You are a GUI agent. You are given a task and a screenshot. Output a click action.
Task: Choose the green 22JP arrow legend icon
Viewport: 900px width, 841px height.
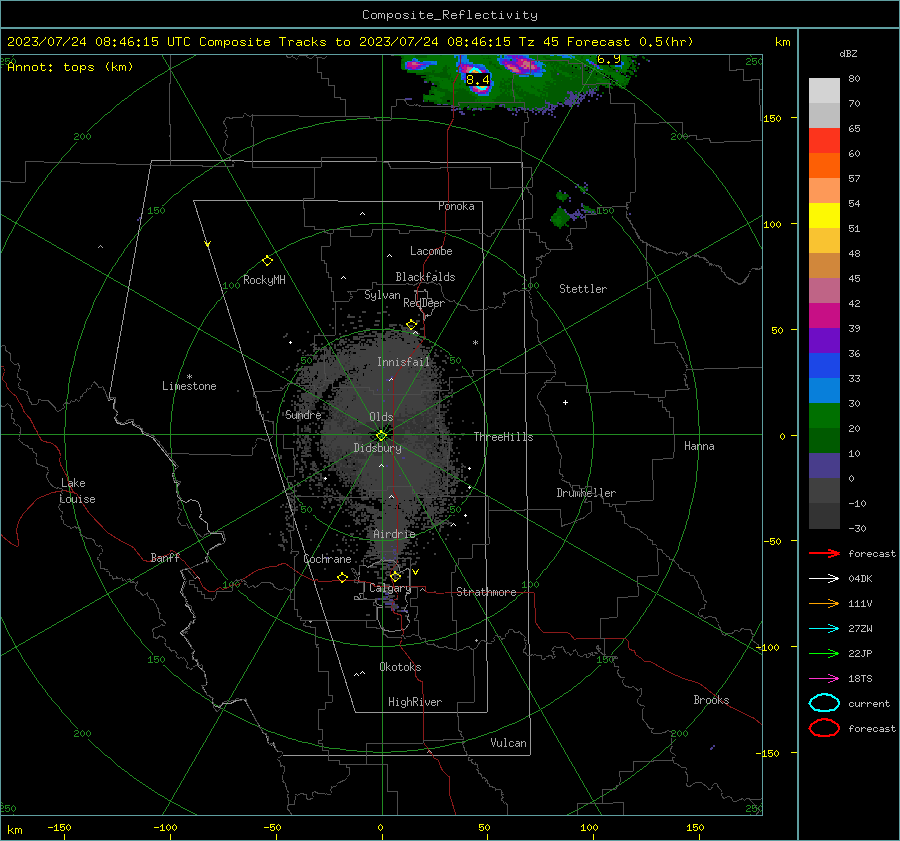[824, 653]
